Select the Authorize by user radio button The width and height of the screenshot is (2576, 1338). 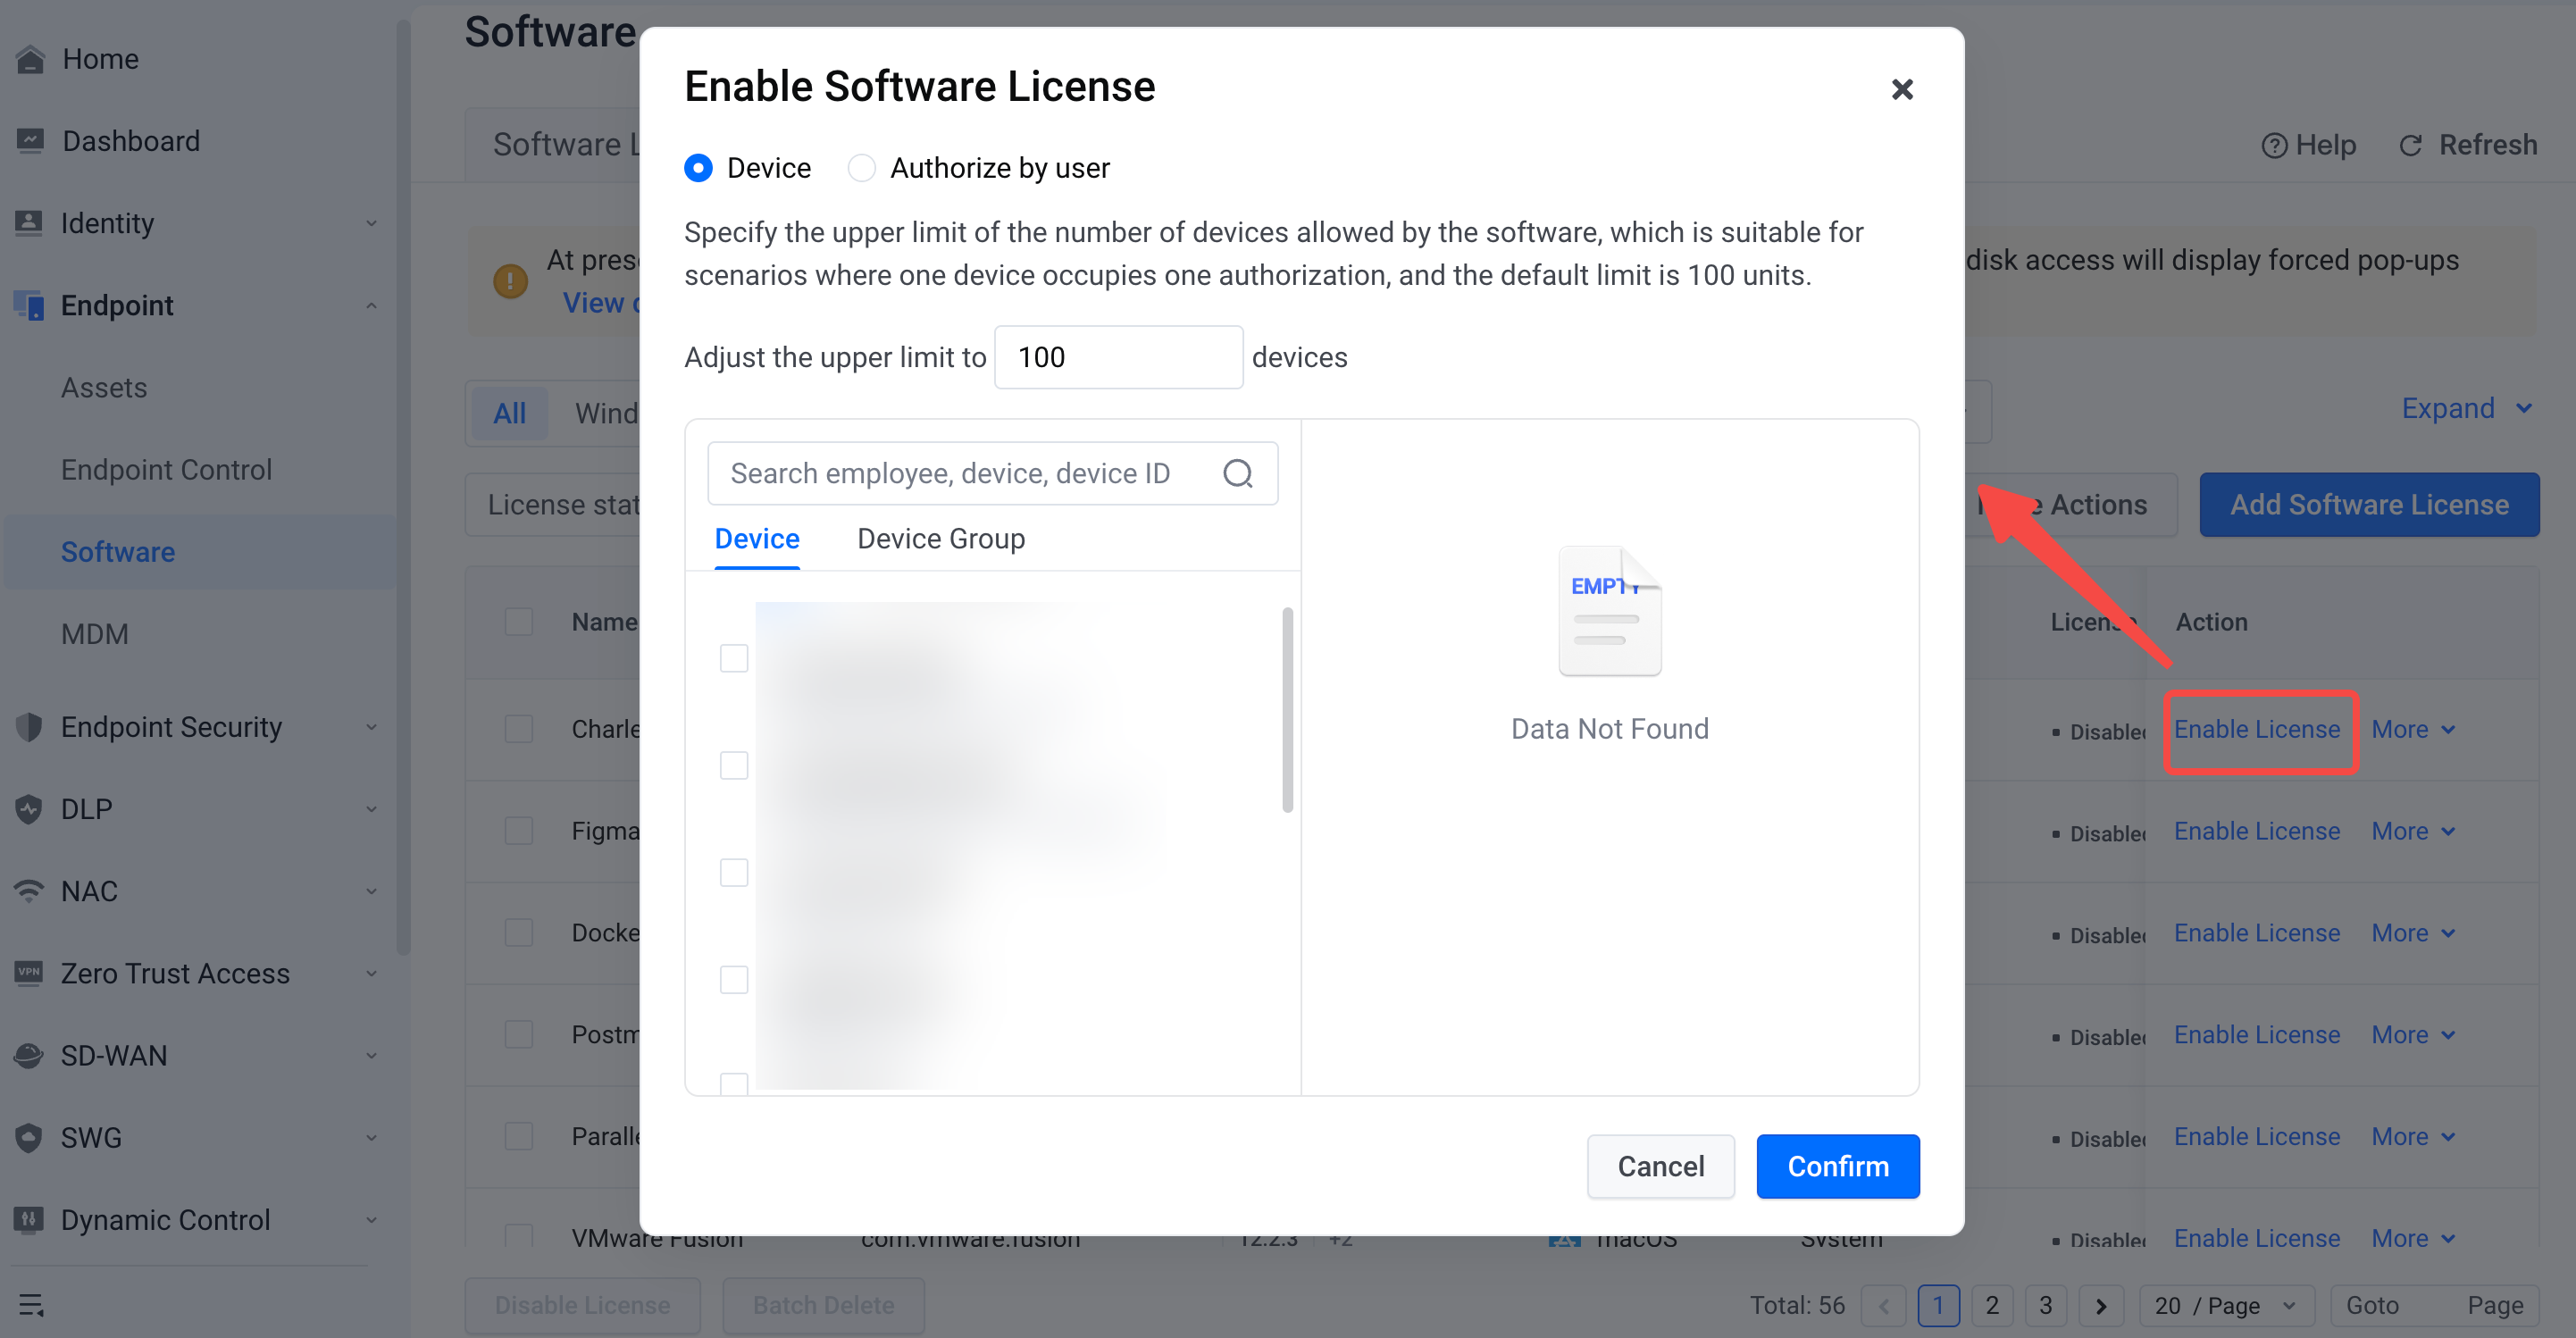pyautogui.click(x=861, y=167)
